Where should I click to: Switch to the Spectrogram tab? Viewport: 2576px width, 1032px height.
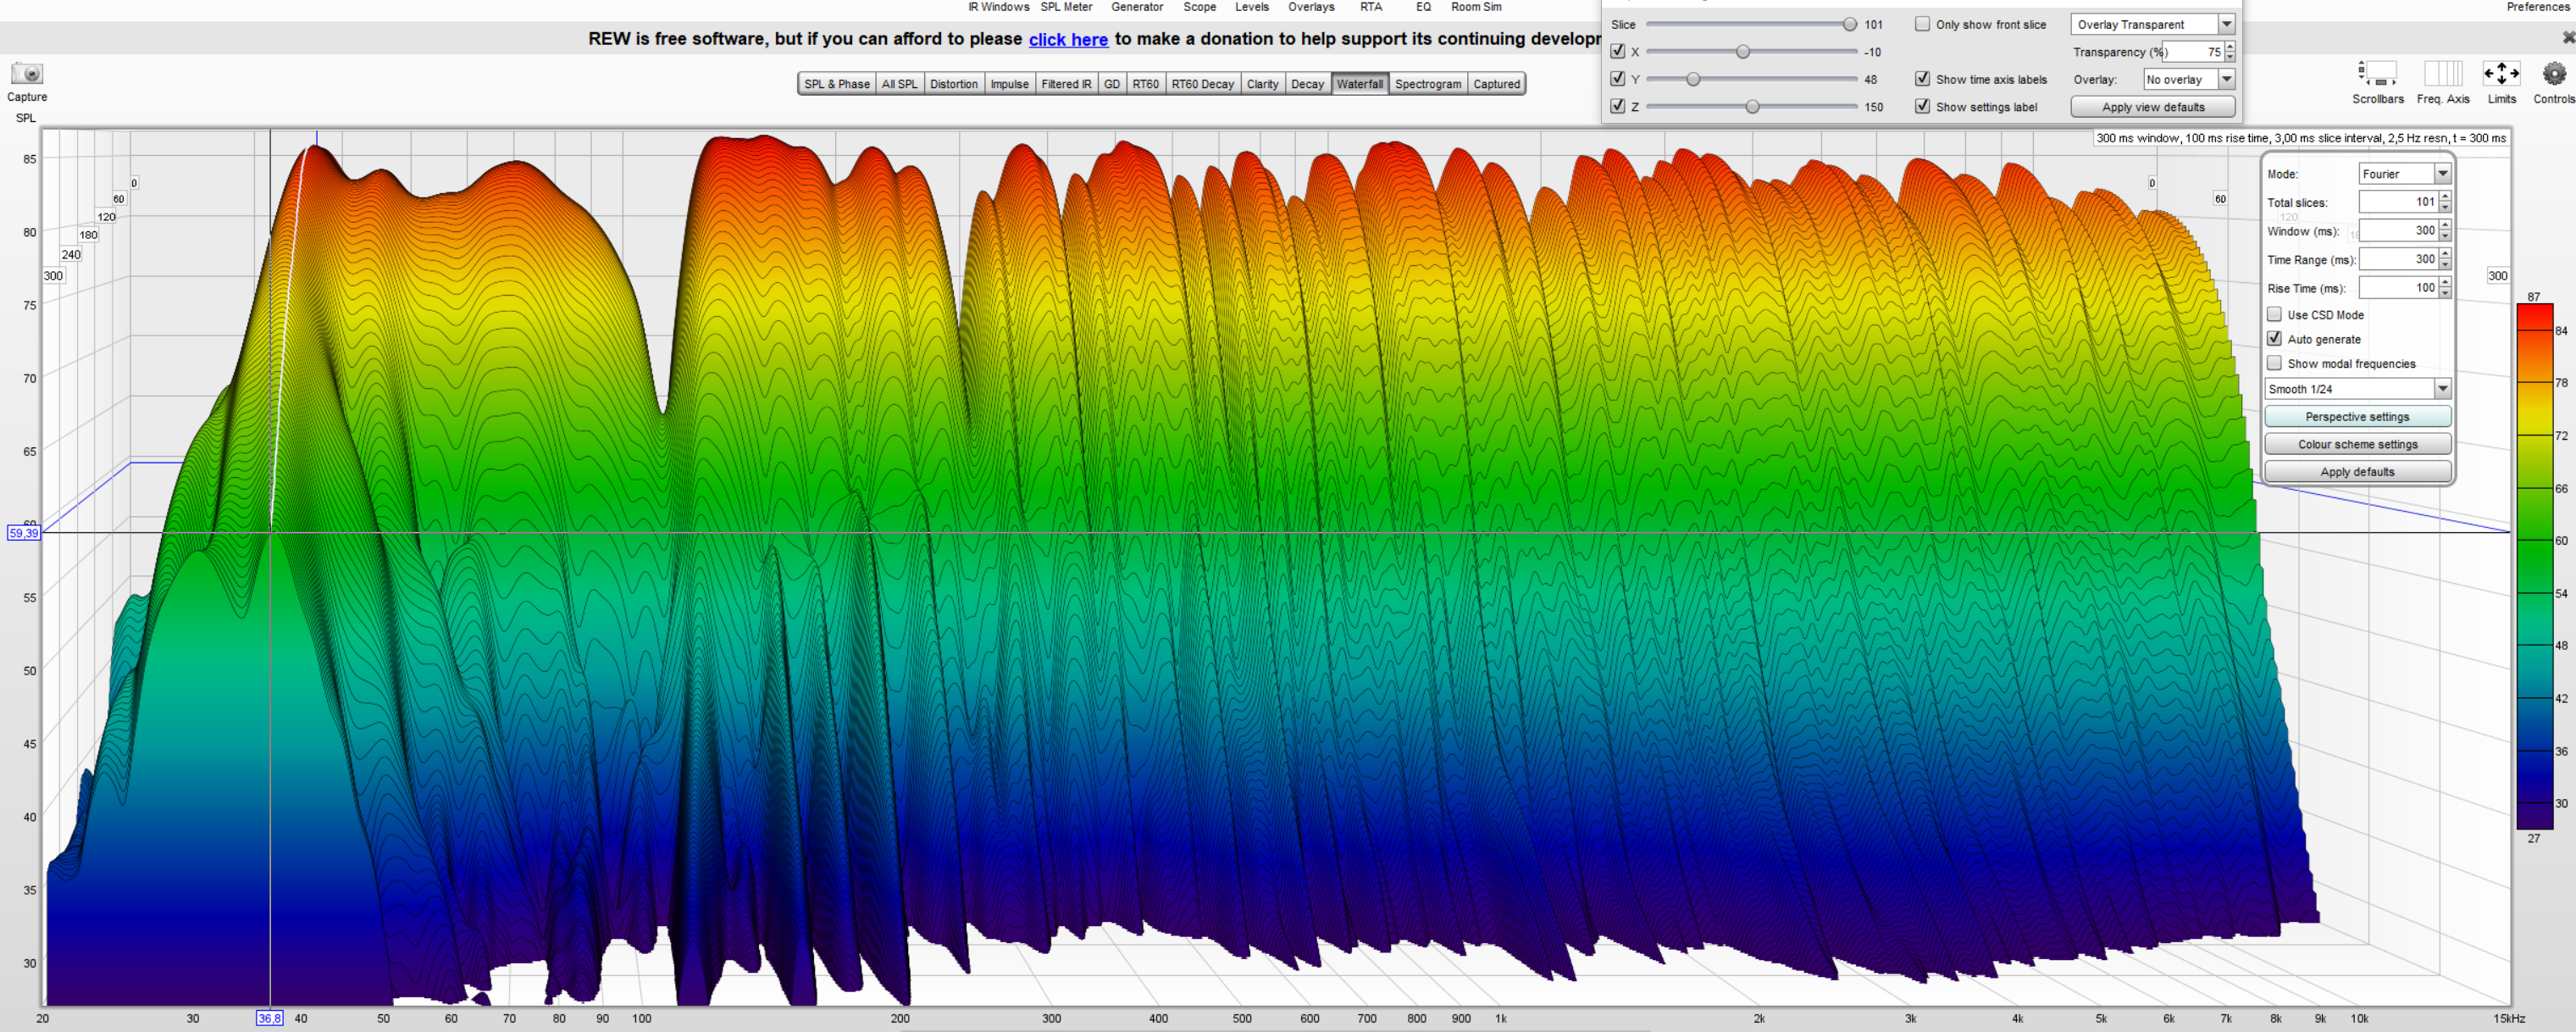click(1427, 84)
